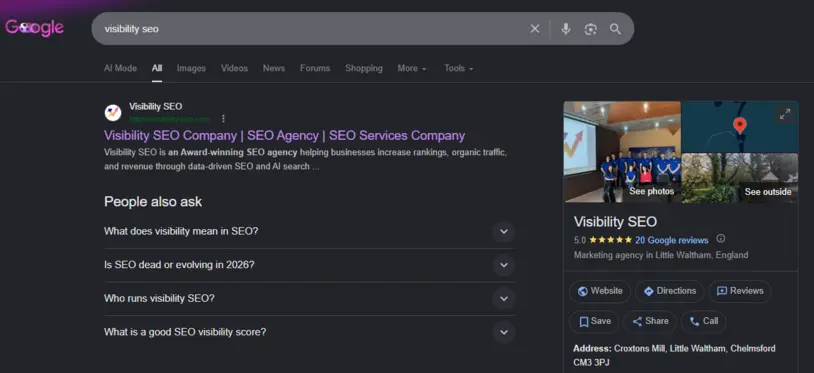This screenshot has height=373, width=814.
Task: Save Visibility SEO with Save button
Action: (x=594, y=322)
